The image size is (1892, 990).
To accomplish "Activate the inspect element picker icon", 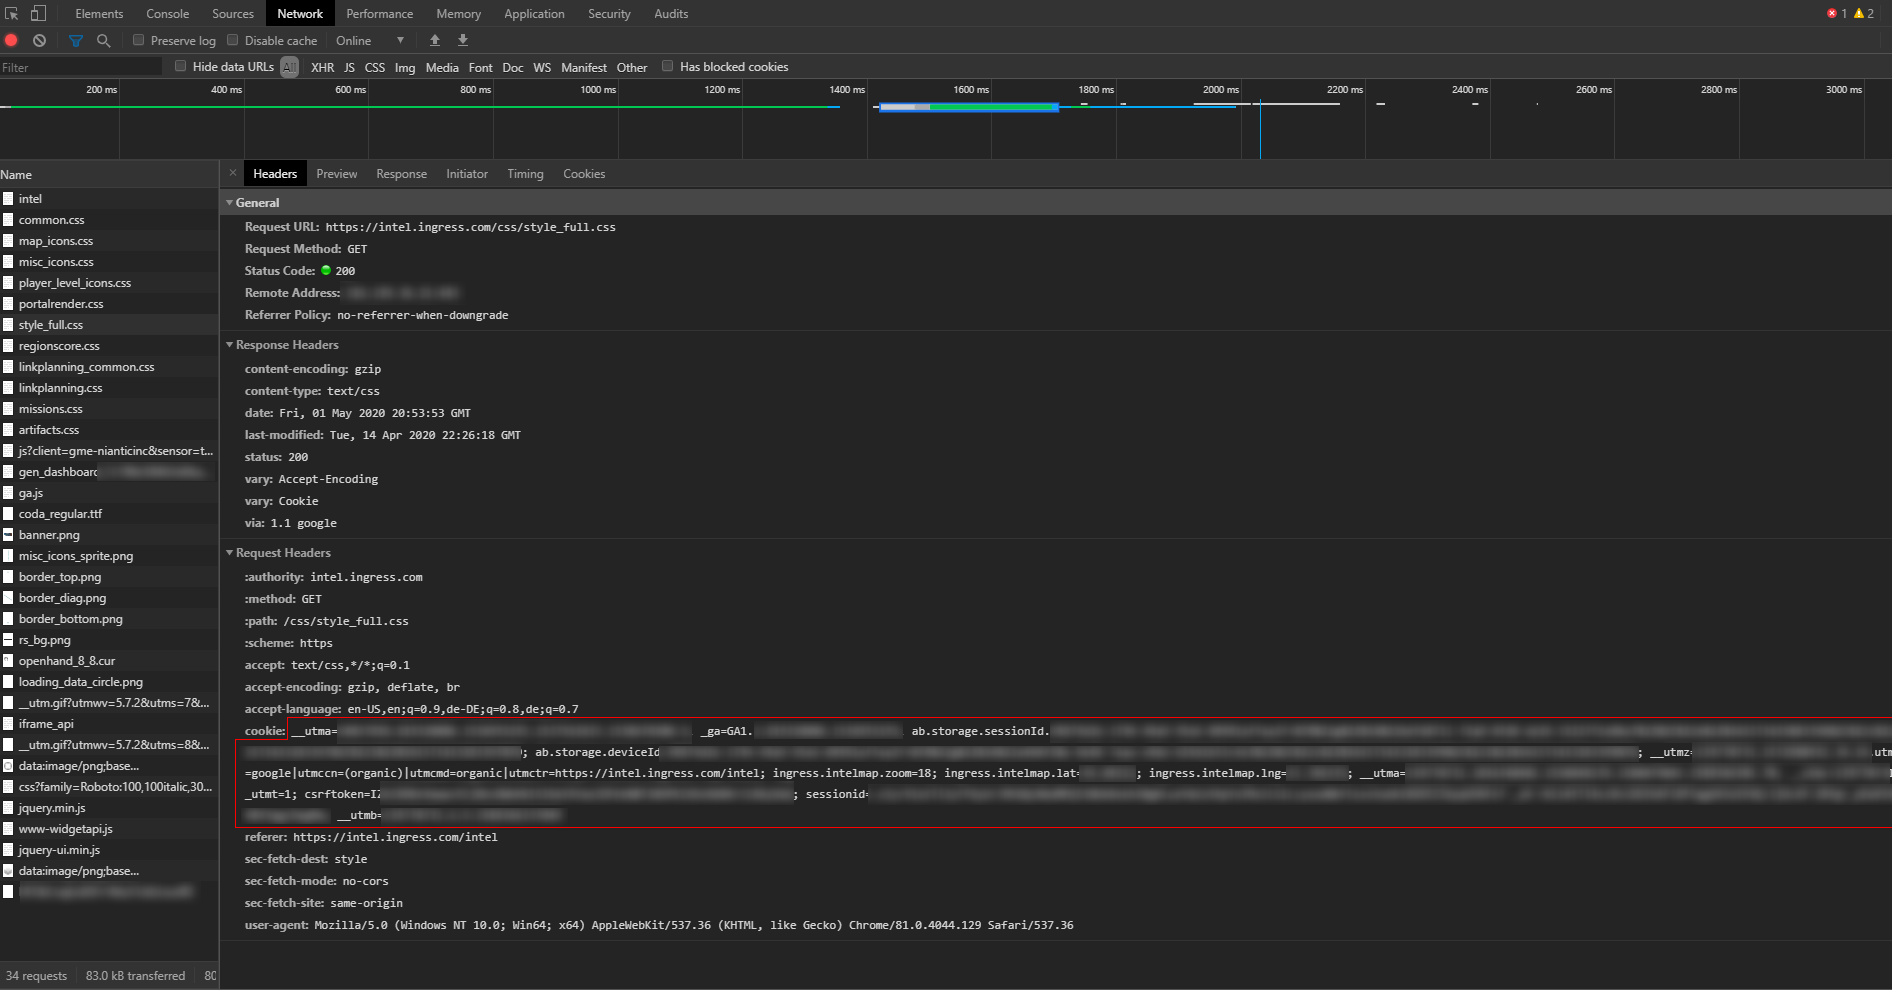I will click(12, 13).
